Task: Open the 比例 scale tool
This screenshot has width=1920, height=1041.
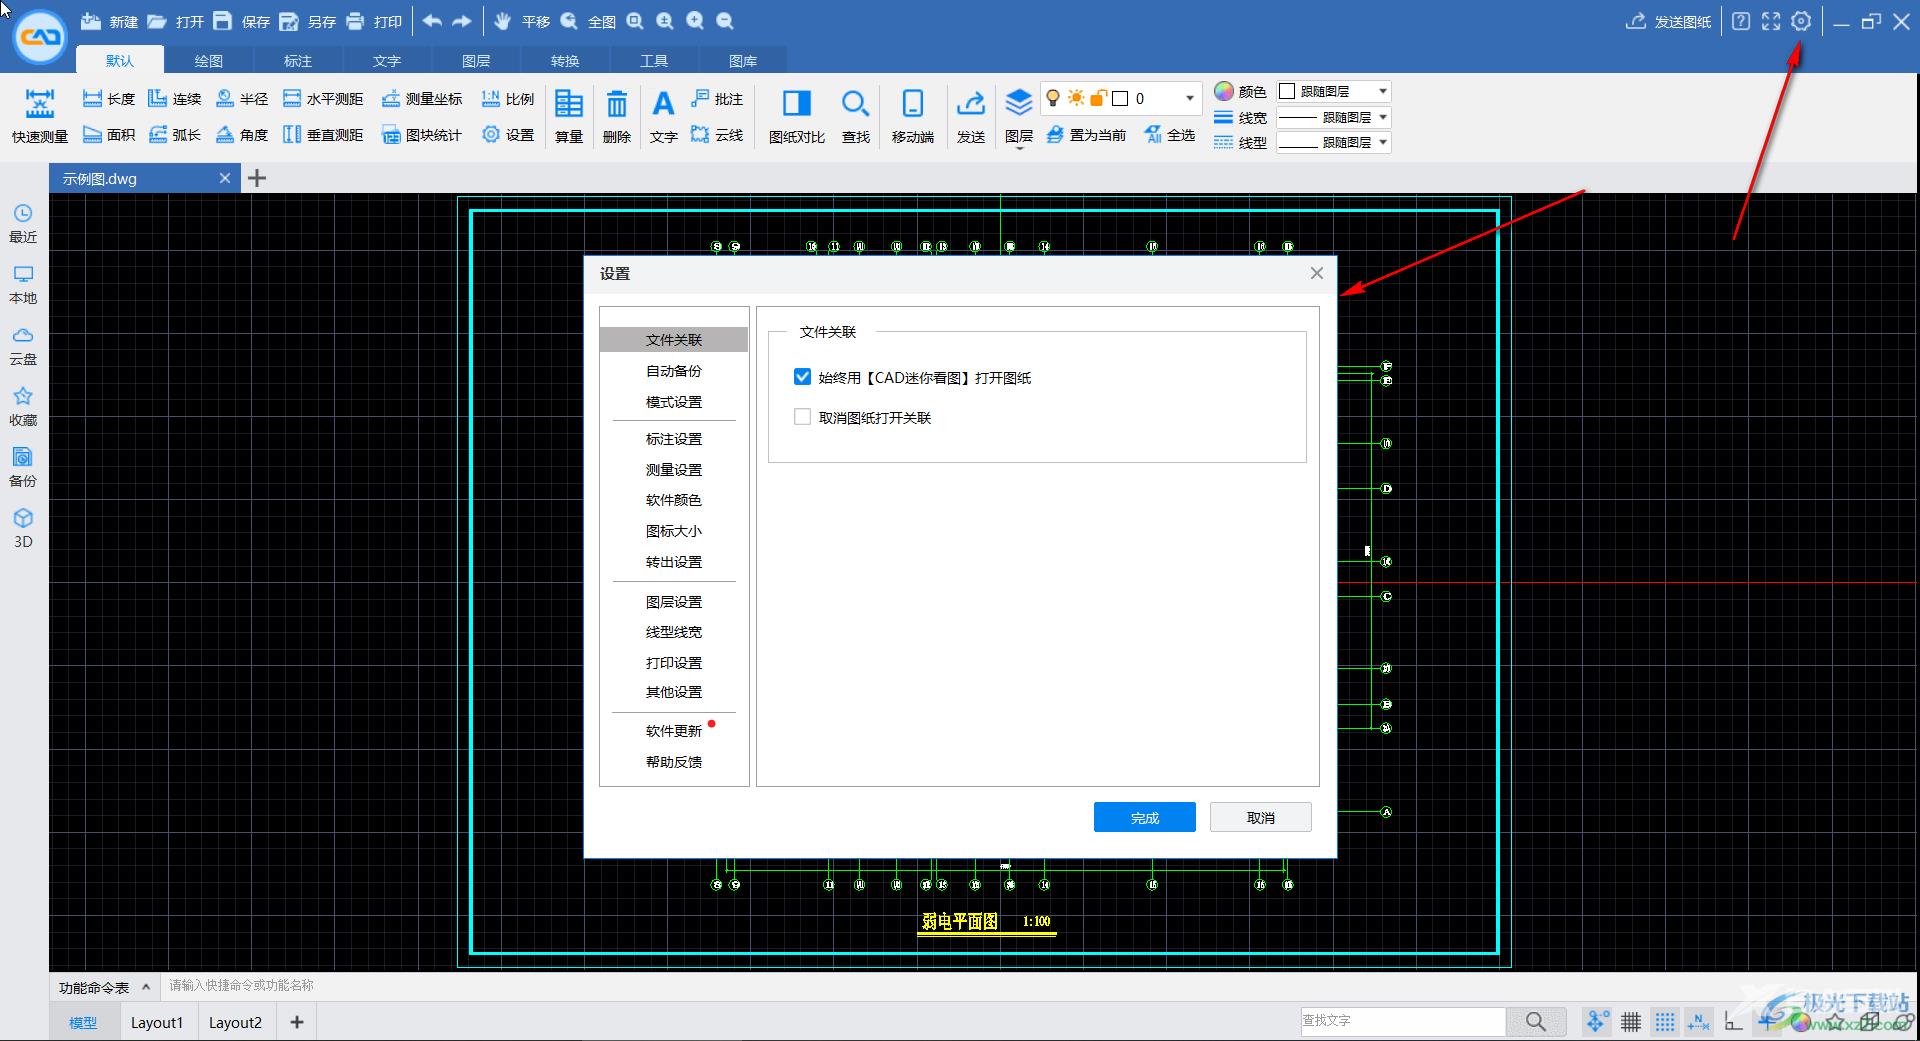Action: click(x=508, y=98)
